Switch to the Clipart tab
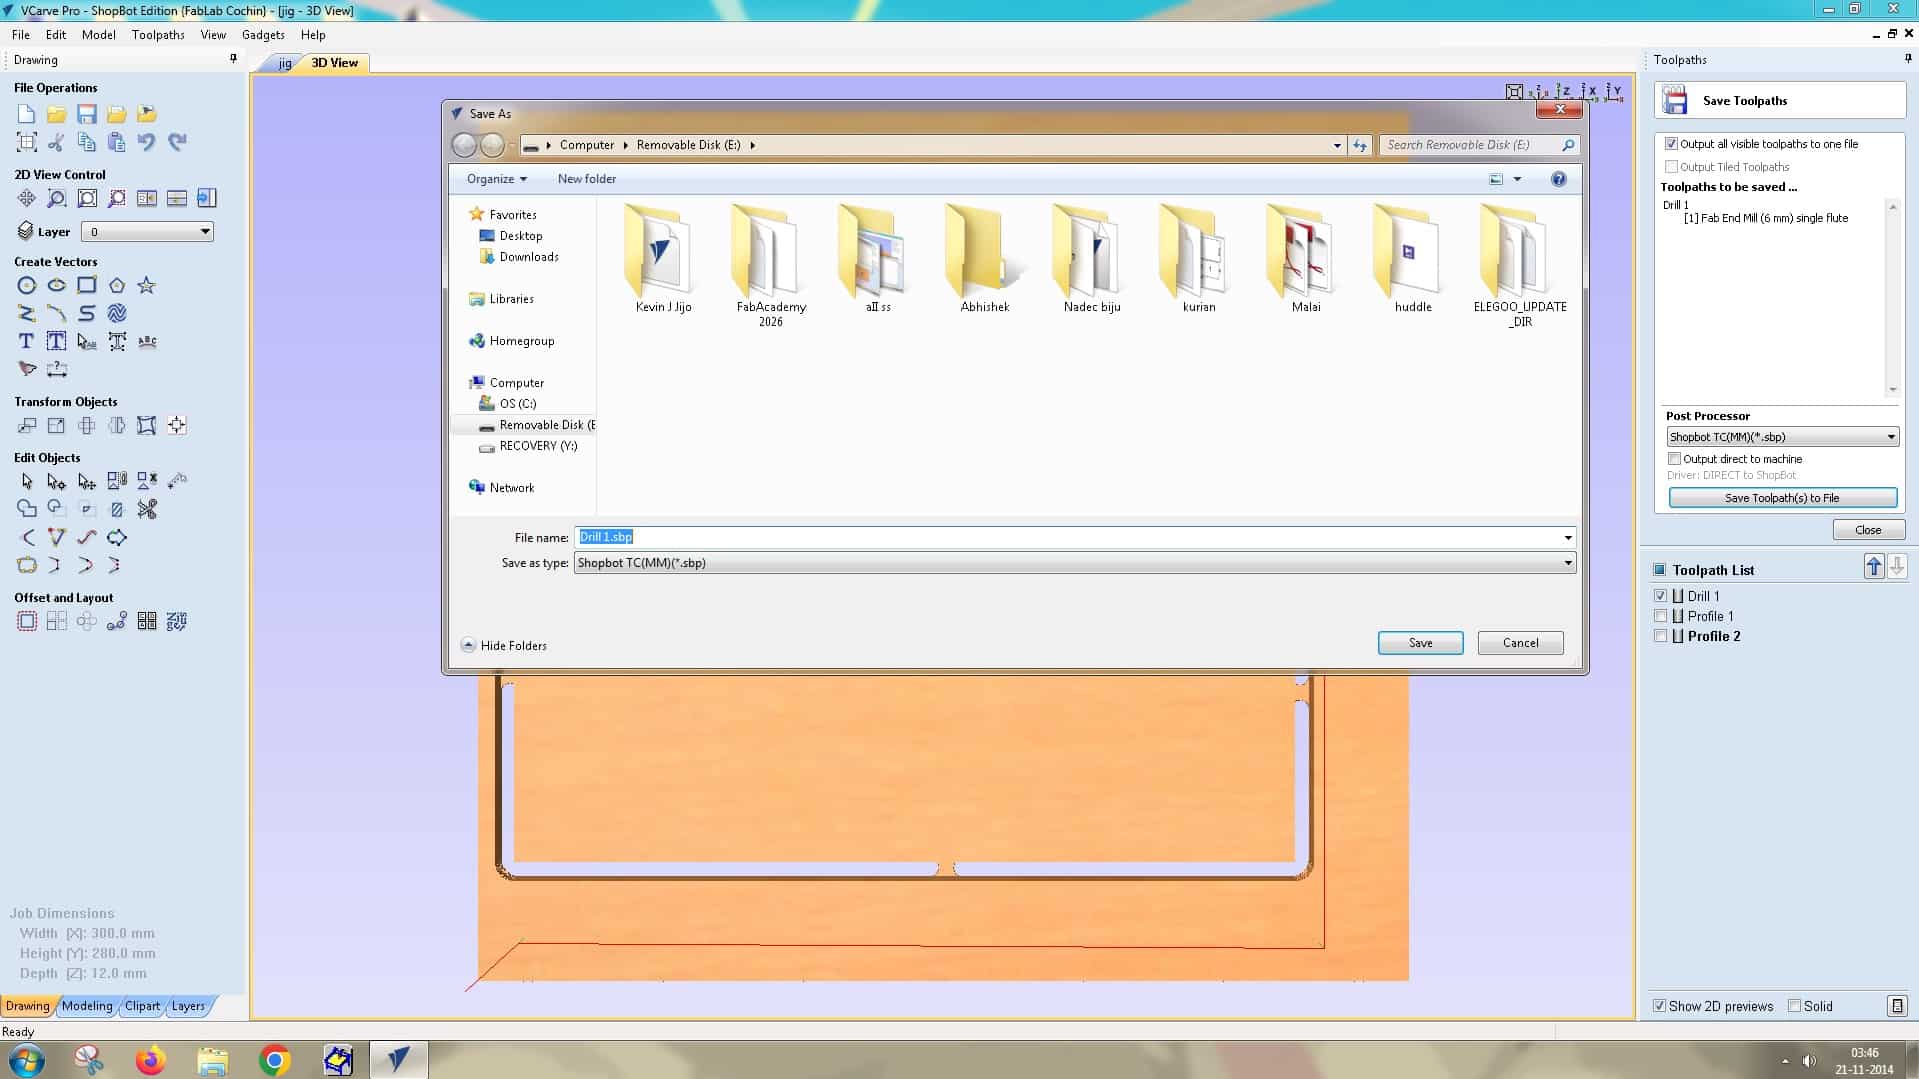Image resolution: width=1919 pixels, height=1079 pixels. [142, 1006]
